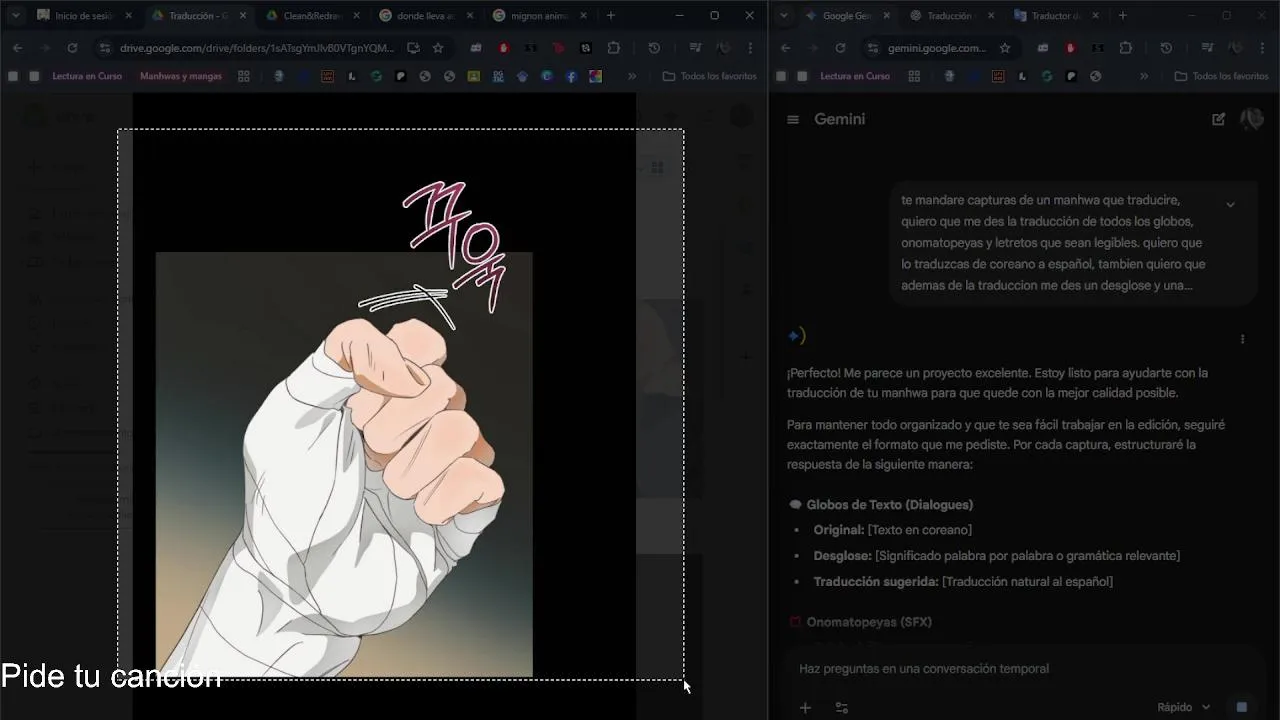Image resolution: width=1280 pixels, height=720 pixels.
Task: Expand the collapsed user prompt in Gemini
Action: pyautogui.click(x=1230, y=204)
